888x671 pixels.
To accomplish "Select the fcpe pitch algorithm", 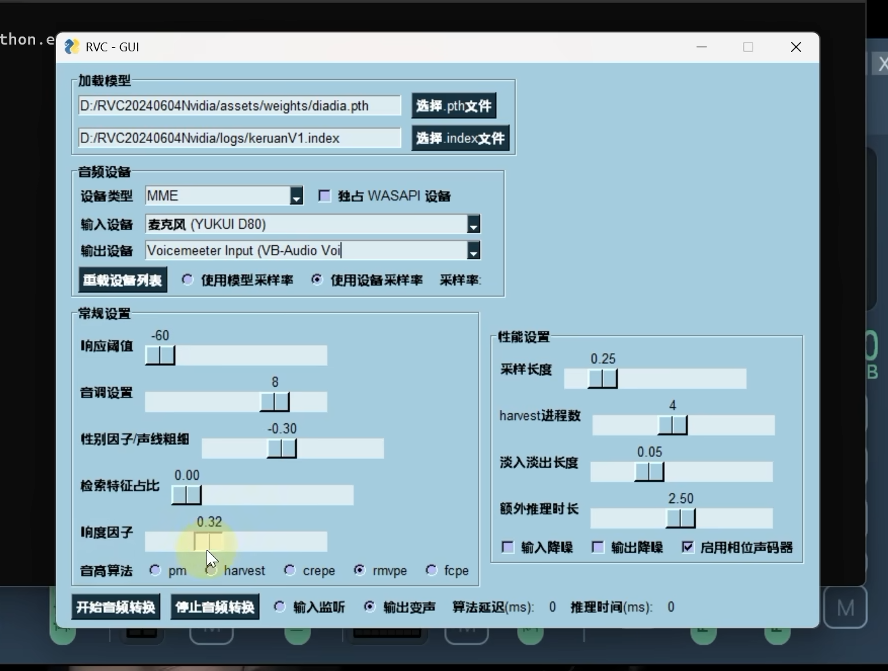I will click(x=432, y=570).
